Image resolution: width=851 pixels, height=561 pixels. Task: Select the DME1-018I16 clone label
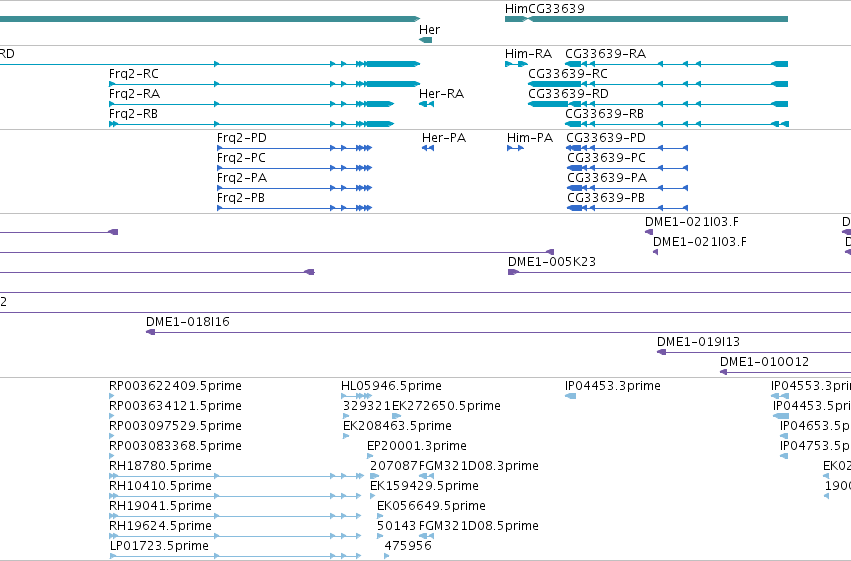(188, 322)
